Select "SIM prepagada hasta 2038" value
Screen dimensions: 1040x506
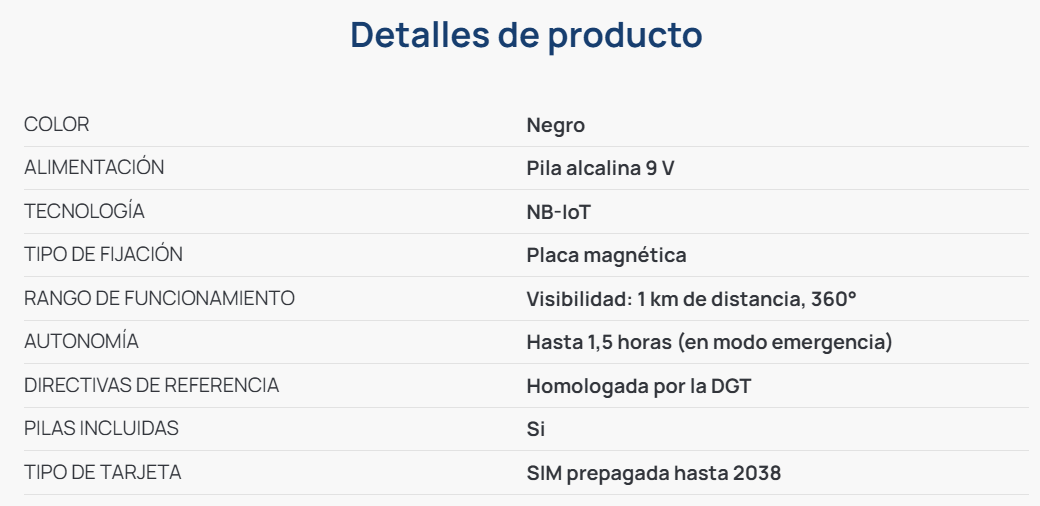pyautogui.click(x=653, y=473)
